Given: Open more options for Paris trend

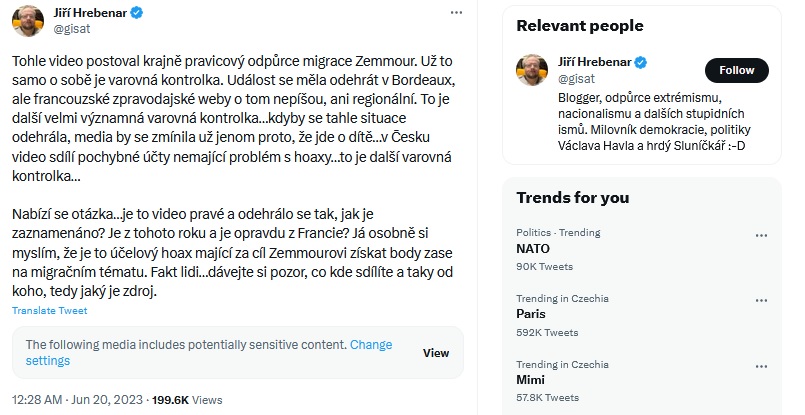Looking at the screenshot, I should (x=761, y=300).
